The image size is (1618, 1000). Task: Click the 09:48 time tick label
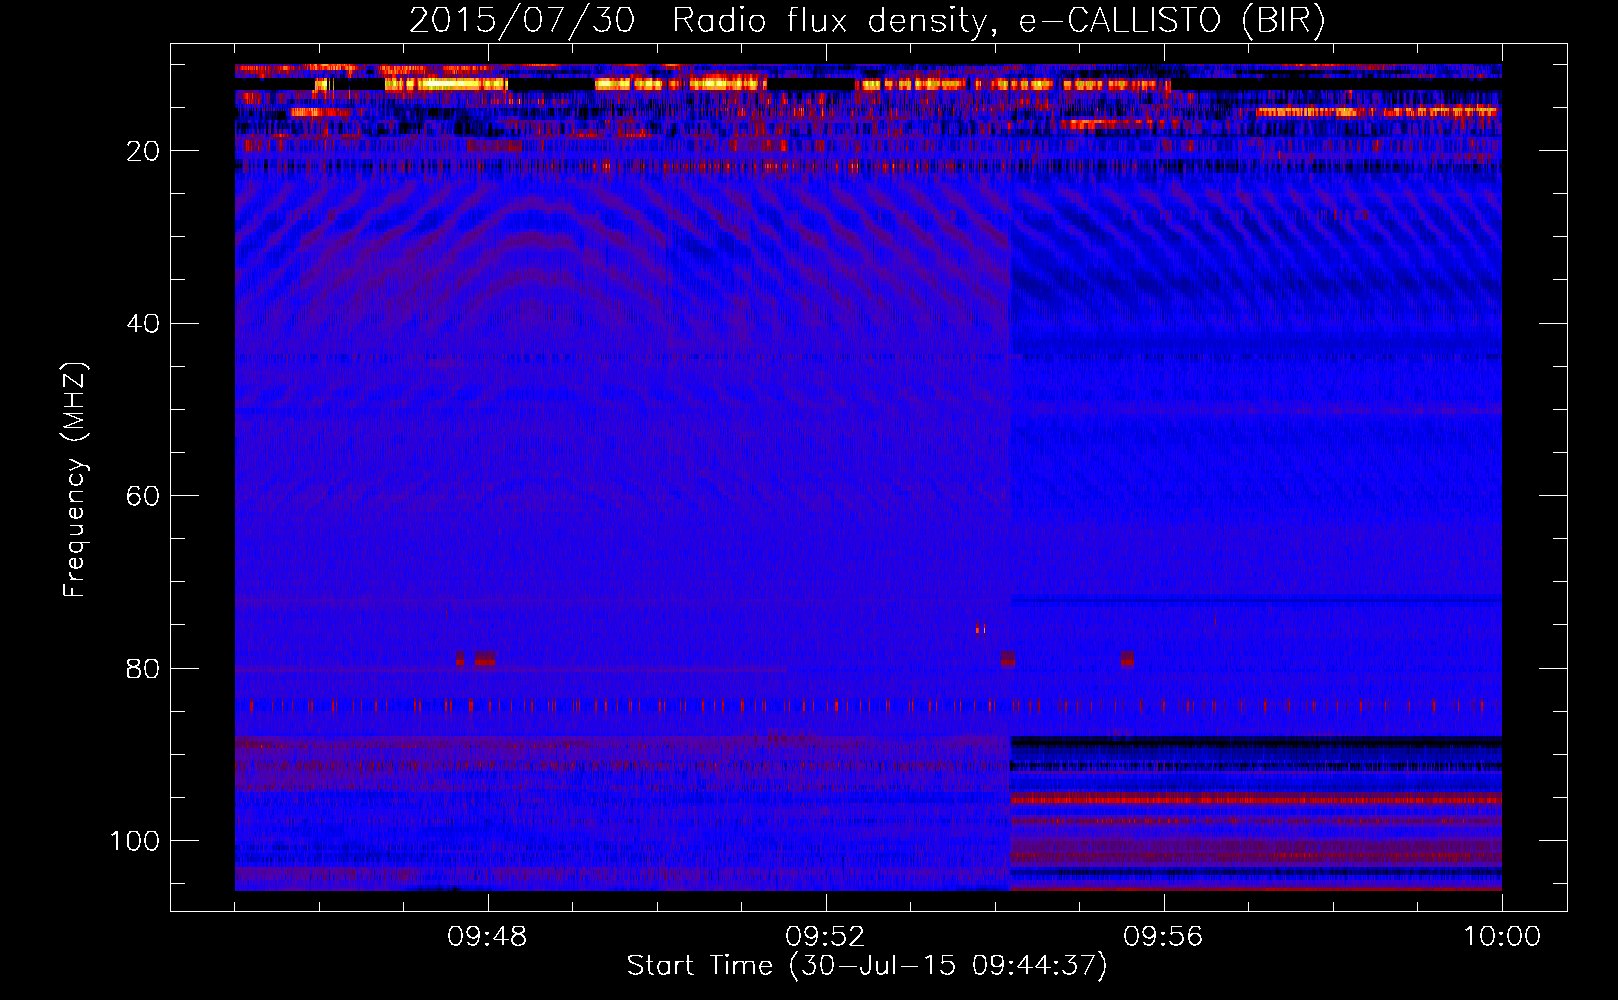click(x=487, y=937)
